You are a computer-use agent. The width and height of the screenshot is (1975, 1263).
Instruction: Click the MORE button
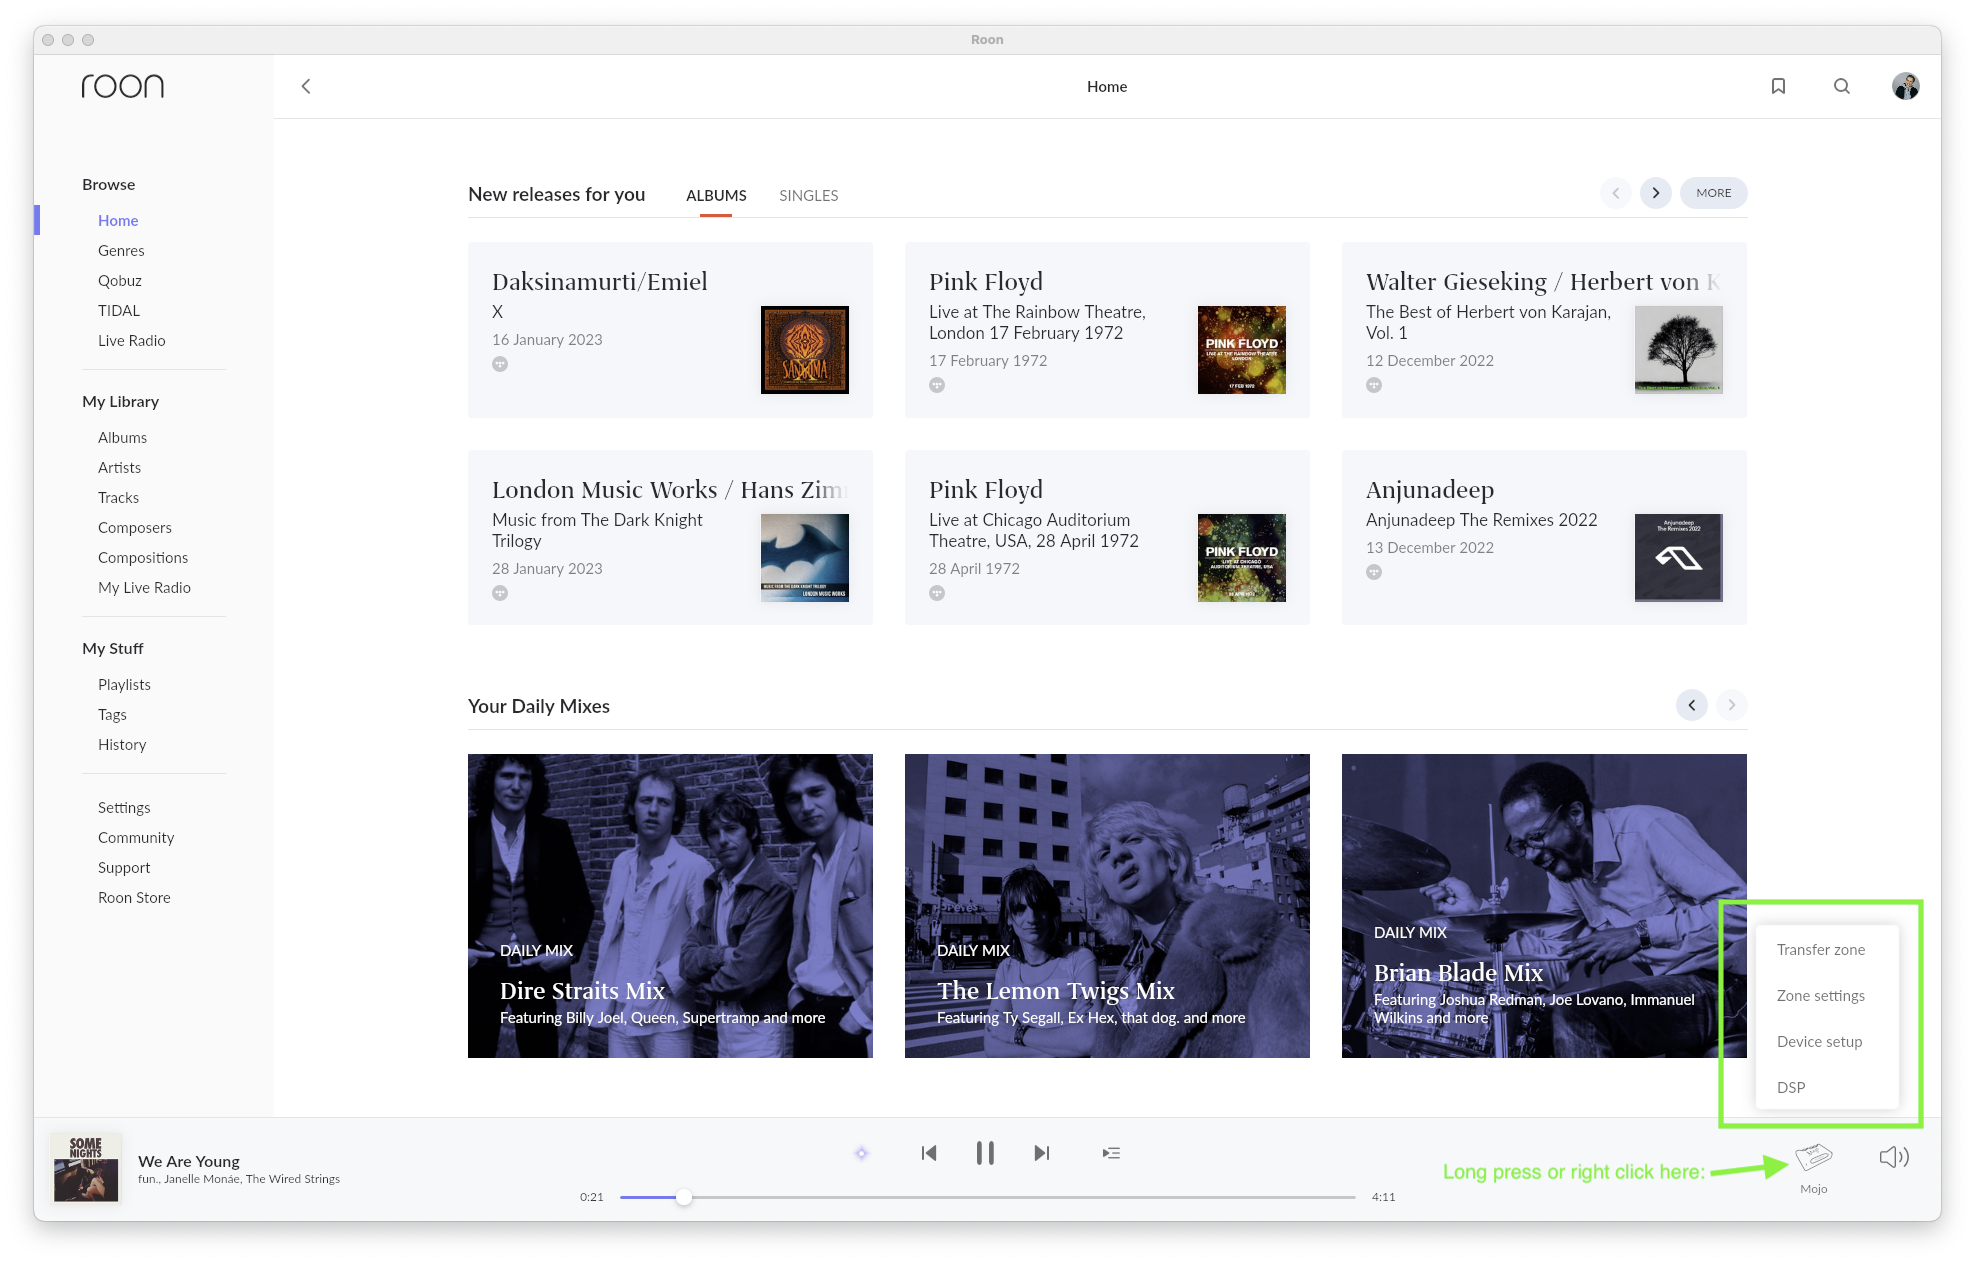1714,193
